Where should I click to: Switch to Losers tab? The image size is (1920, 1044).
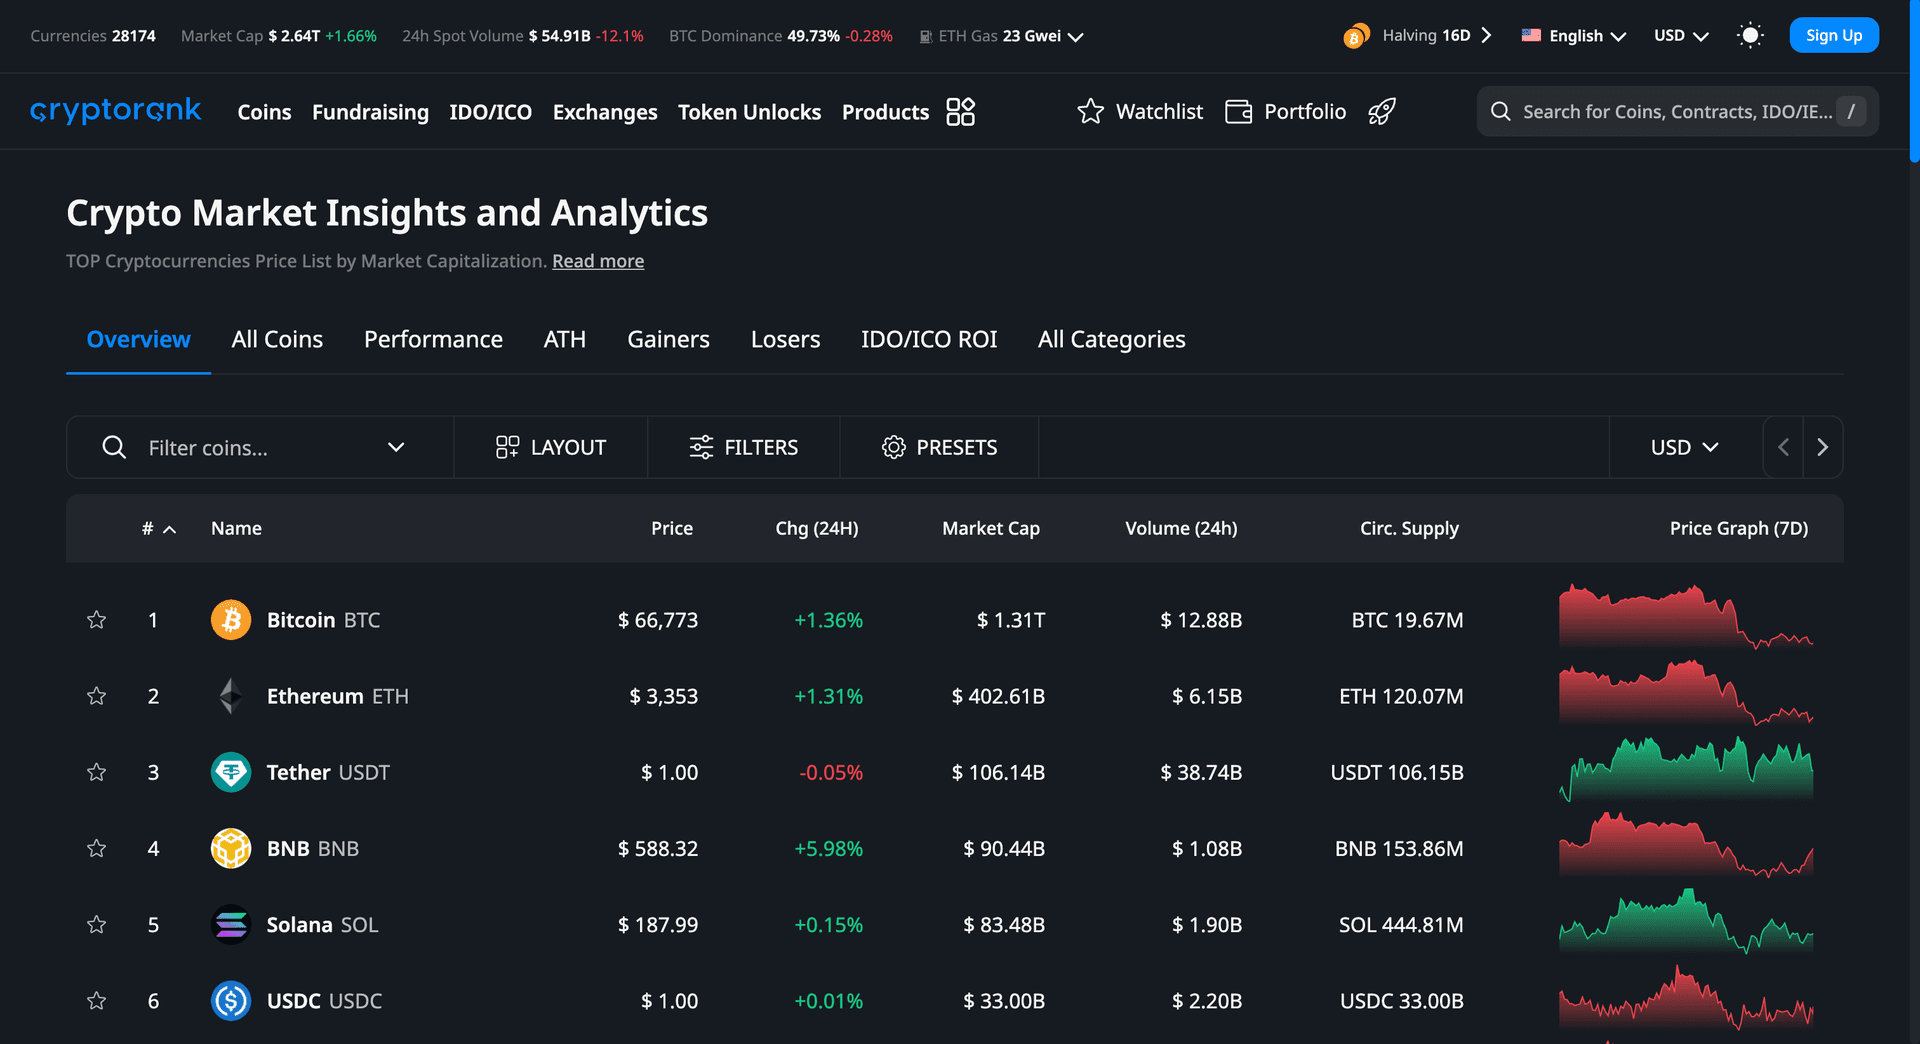(785, 339)
